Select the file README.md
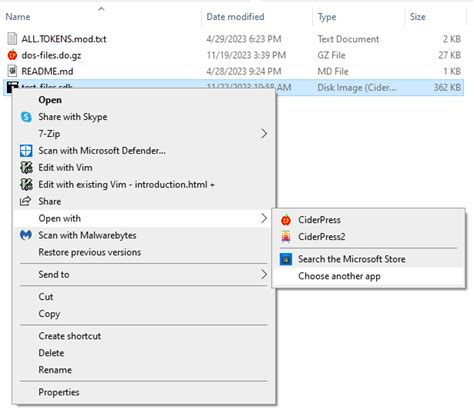The height and width of the screenshot is (410, 474). (47, 71)
